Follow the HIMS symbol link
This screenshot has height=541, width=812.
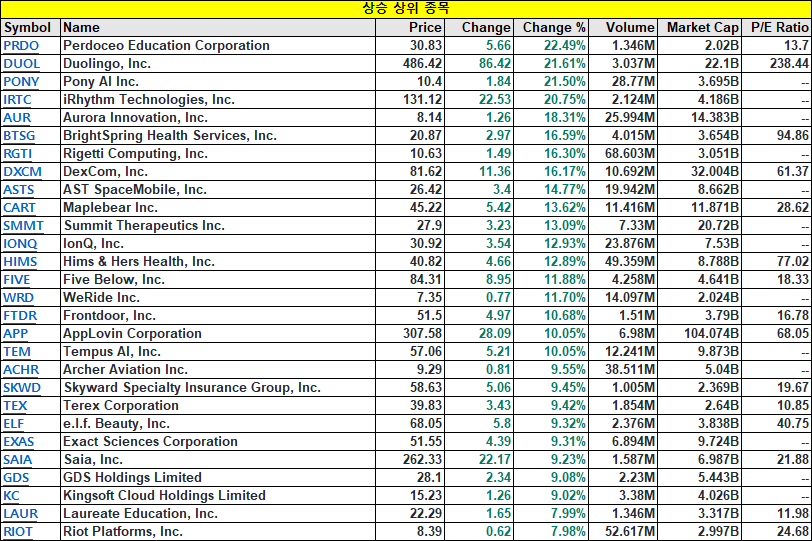coord(20,261)
